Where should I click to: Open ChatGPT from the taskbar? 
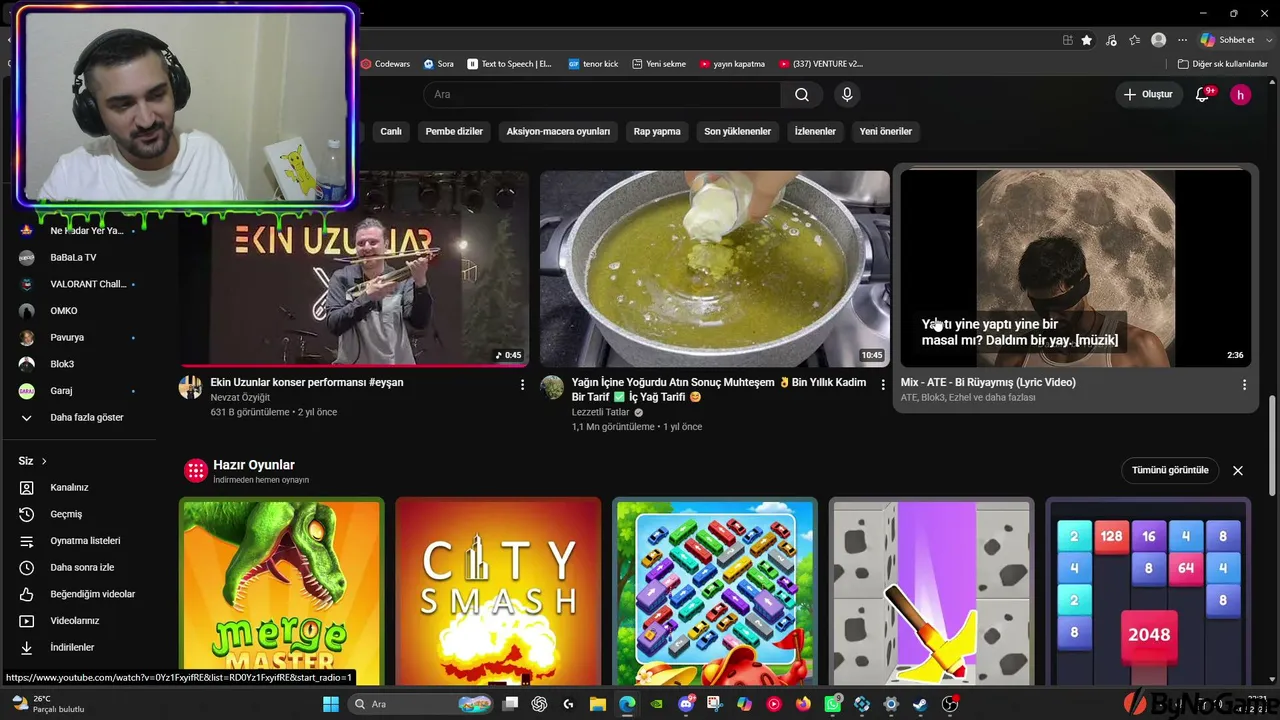[540, 704]
